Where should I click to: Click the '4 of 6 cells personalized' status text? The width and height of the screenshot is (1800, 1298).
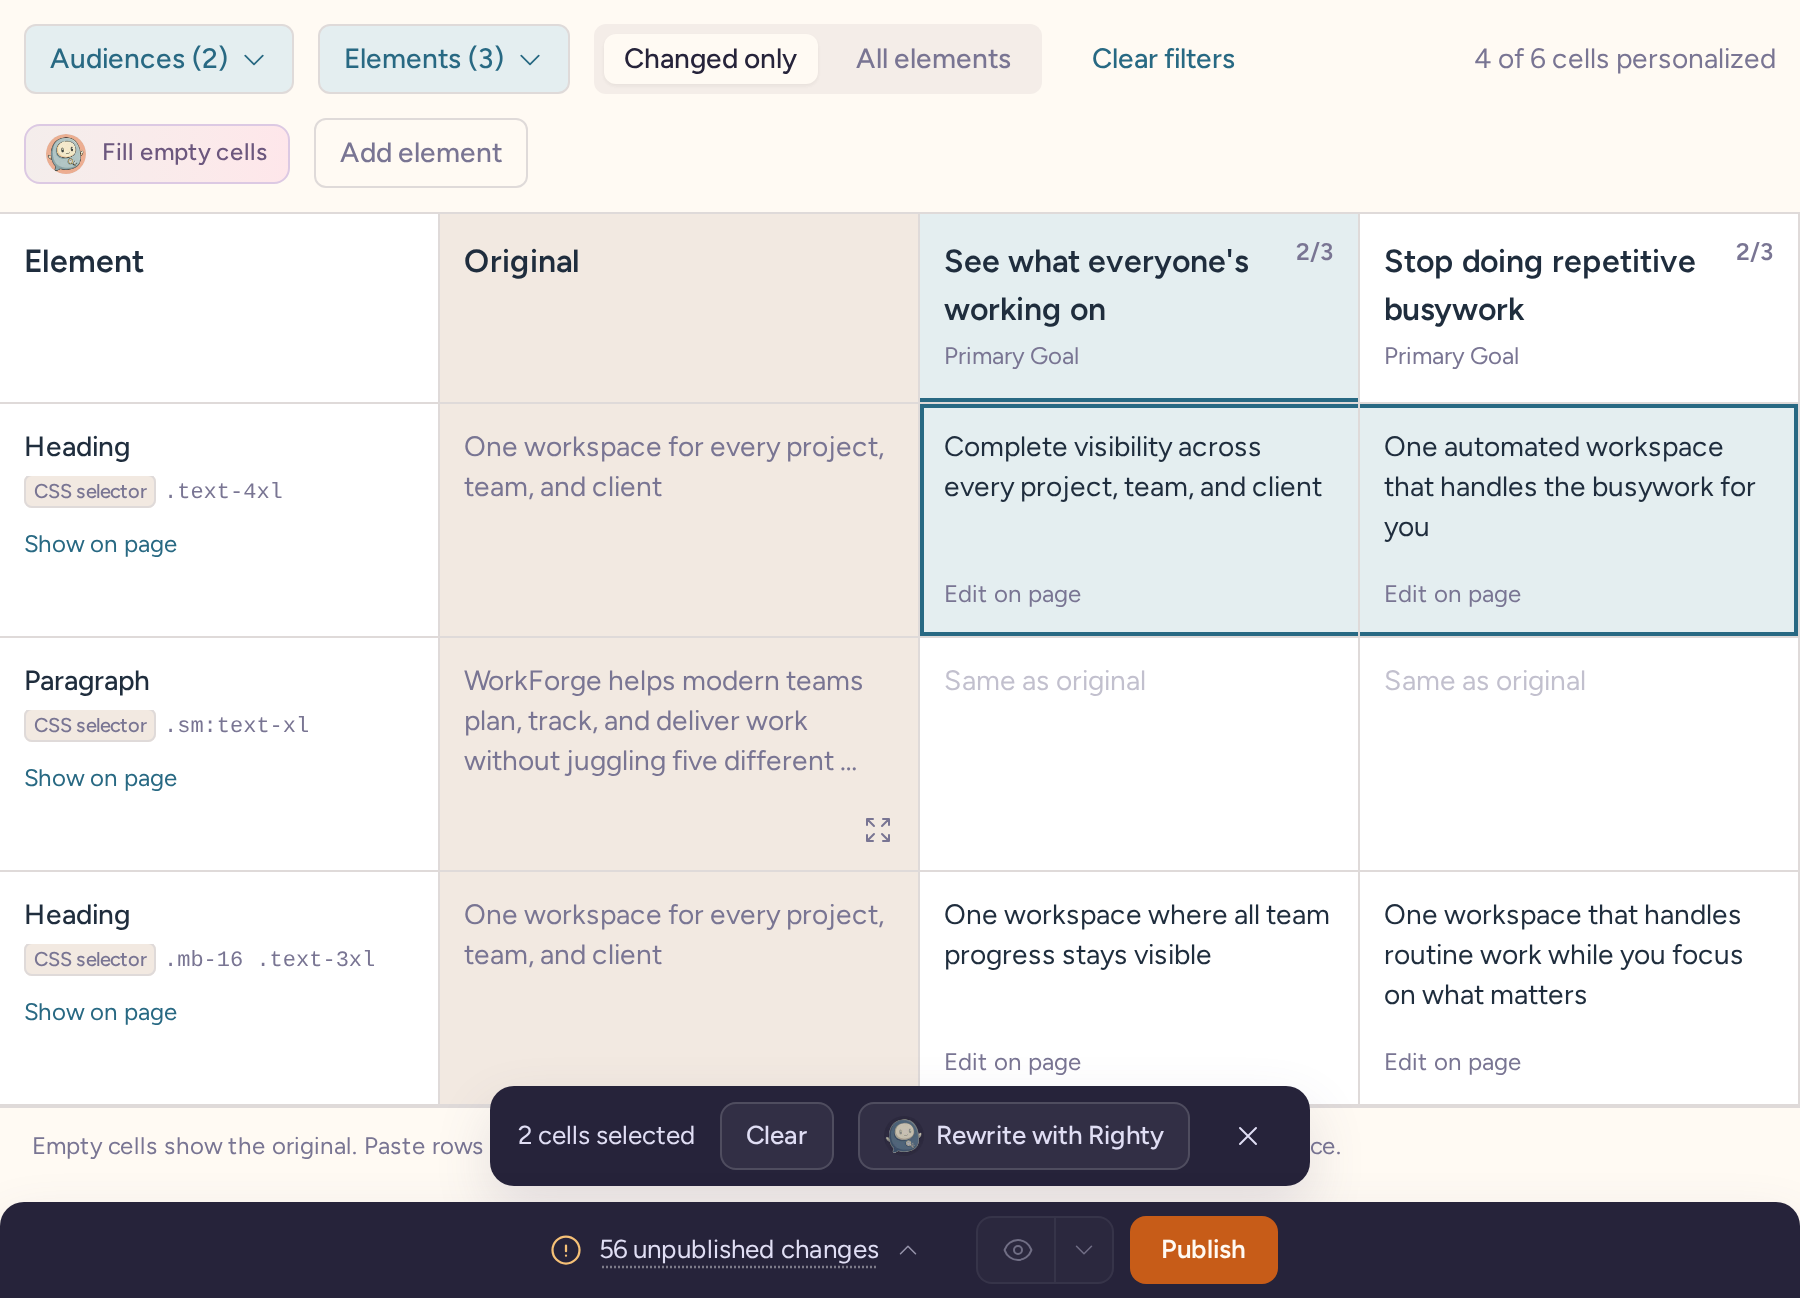(1625, 59)
